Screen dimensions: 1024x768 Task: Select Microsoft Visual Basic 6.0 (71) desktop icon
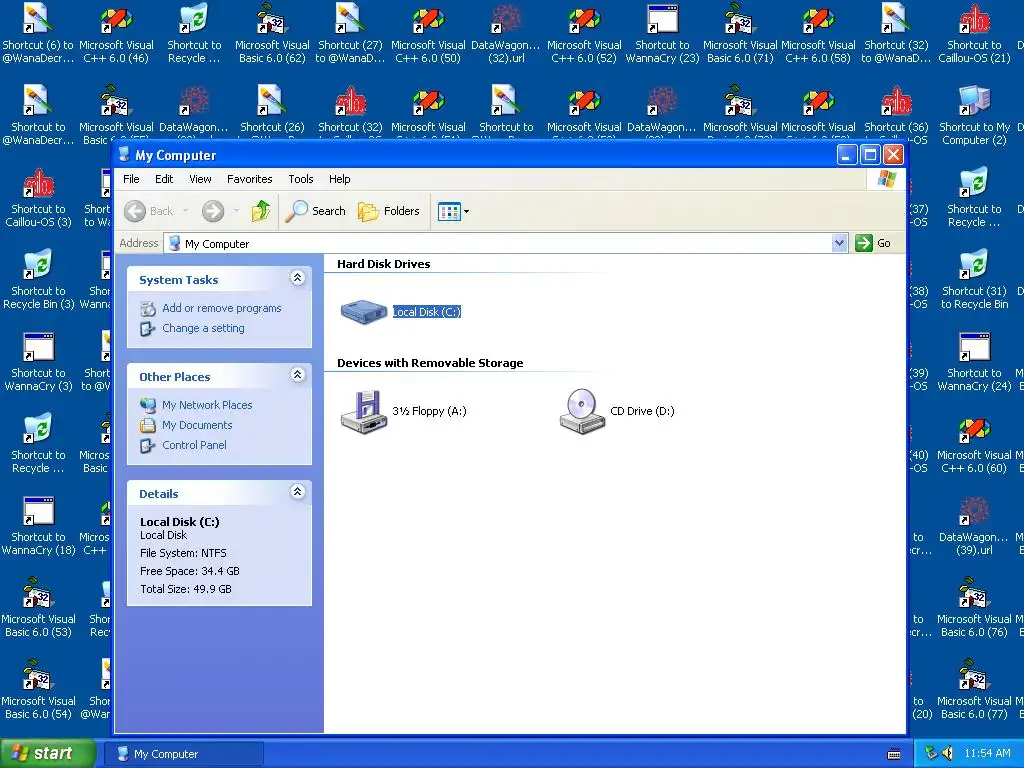(x=740, y=34)
